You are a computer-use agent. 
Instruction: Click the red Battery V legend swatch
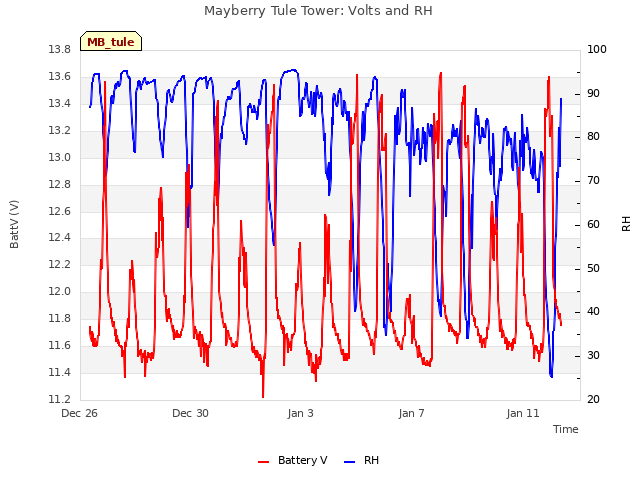tap(264, 461)
